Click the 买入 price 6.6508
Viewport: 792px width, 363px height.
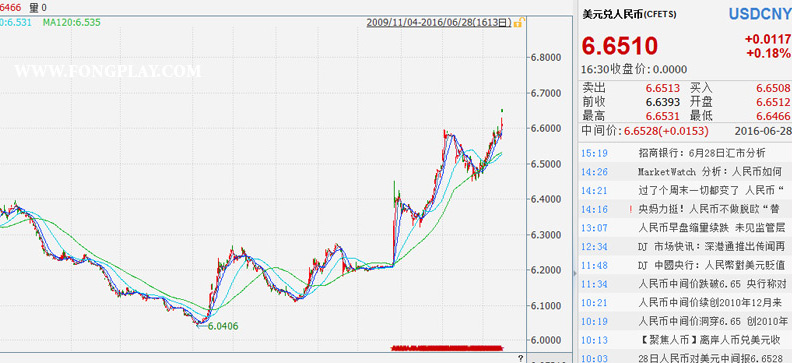773,88
